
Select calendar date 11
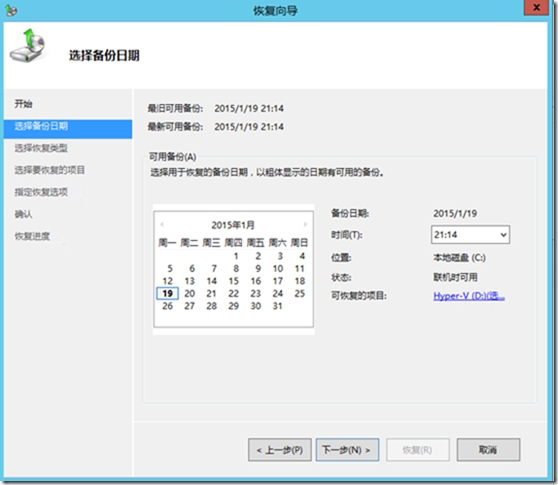pyautogui.click(x=300, y=268)
